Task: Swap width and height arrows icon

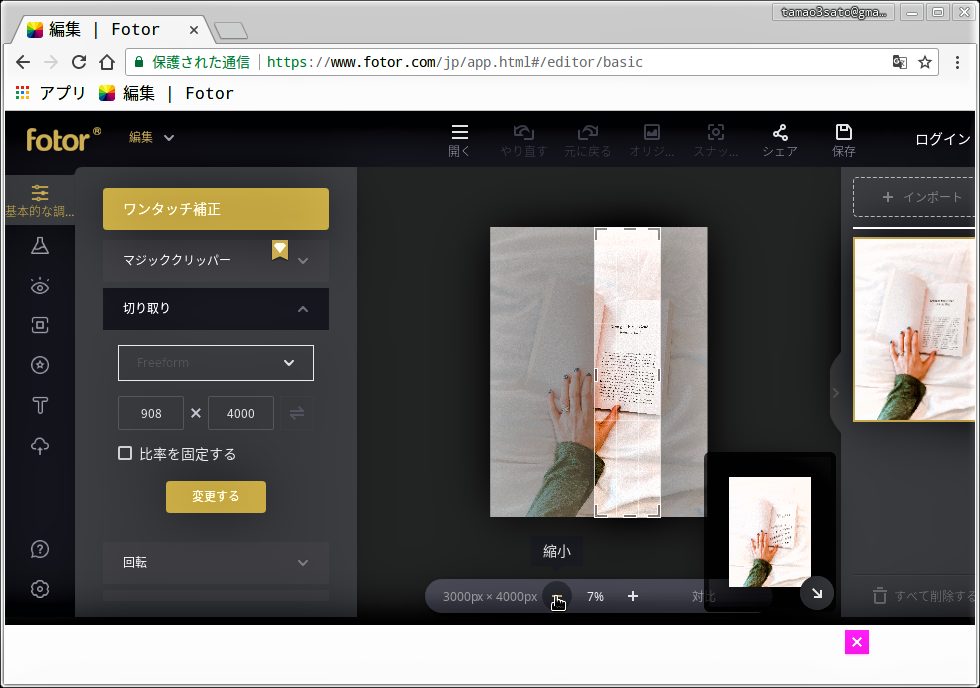Action: pos(296,413)
